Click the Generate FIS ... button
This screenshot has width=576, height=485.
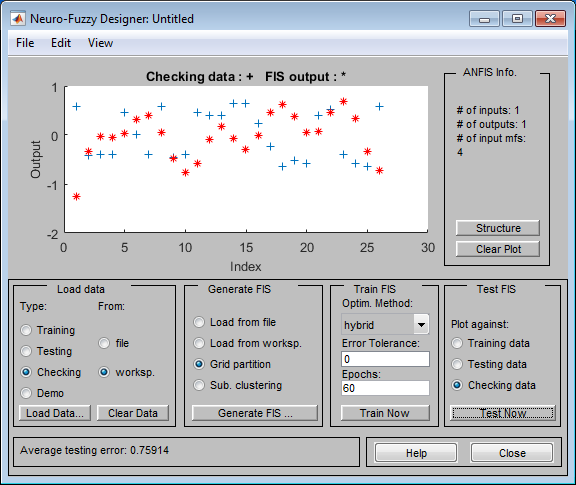[255, 413]
